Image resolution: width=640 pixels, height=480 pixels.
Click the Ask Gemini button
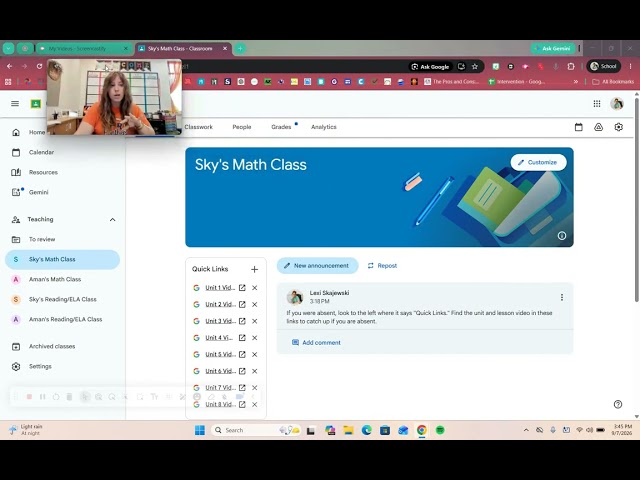[x=553, y=49]
